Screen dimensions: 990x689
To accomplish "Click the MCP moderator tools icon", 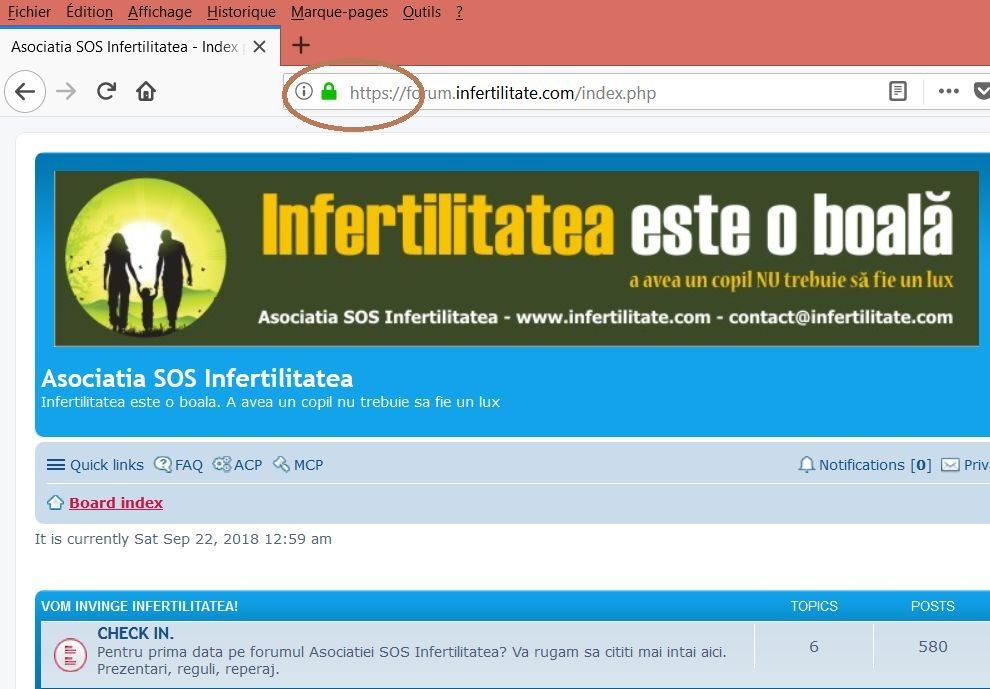I will (281, 464).
